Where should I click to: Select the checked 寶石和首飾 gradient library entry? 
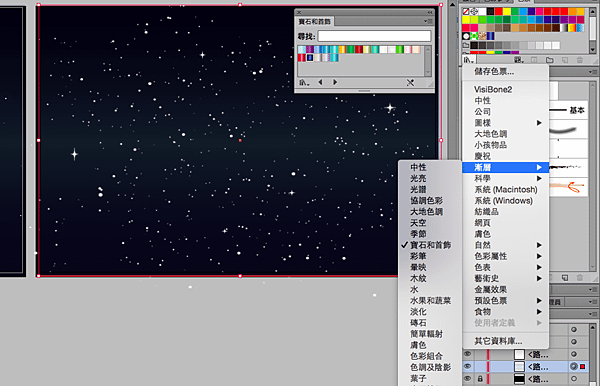[x=430, y=245]
